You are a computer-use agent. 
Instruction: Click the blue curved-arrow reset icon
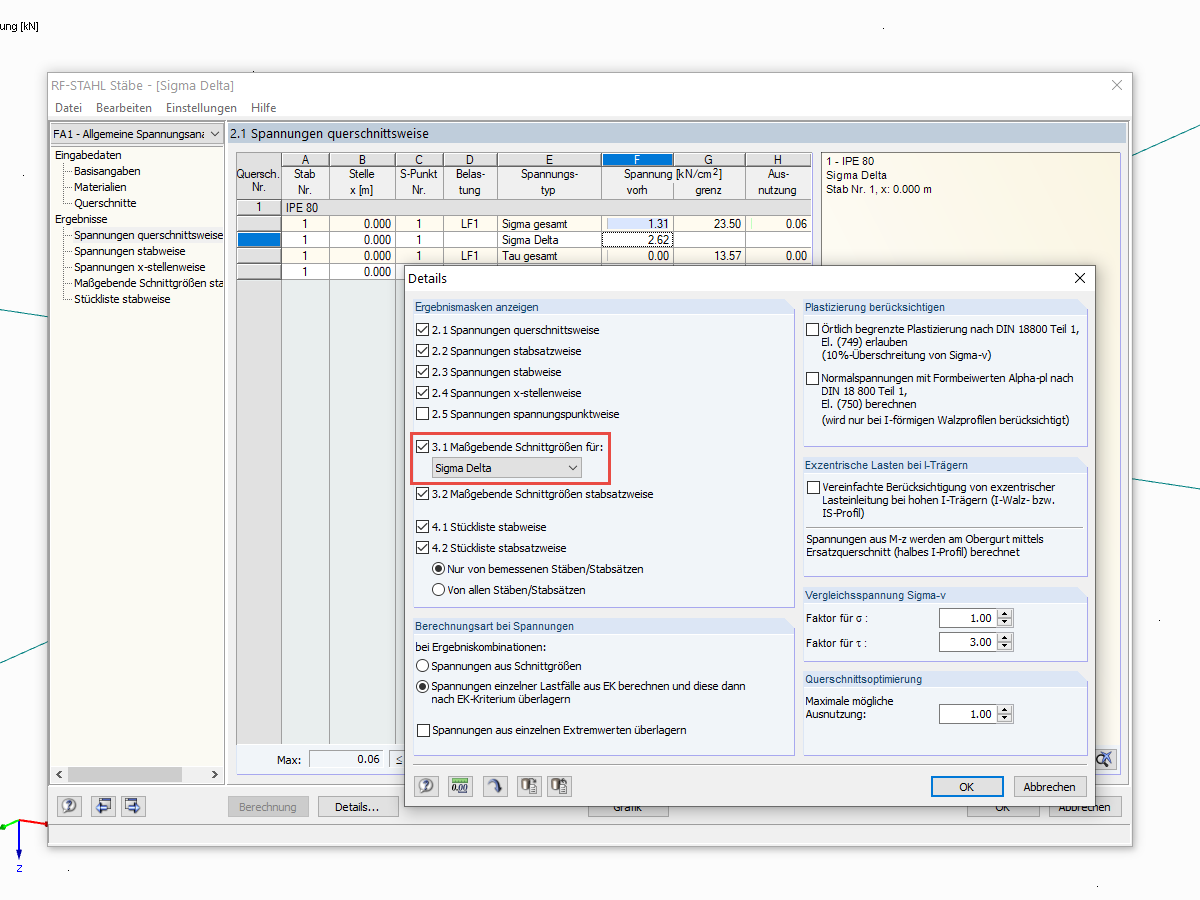[x=495, y=786]
